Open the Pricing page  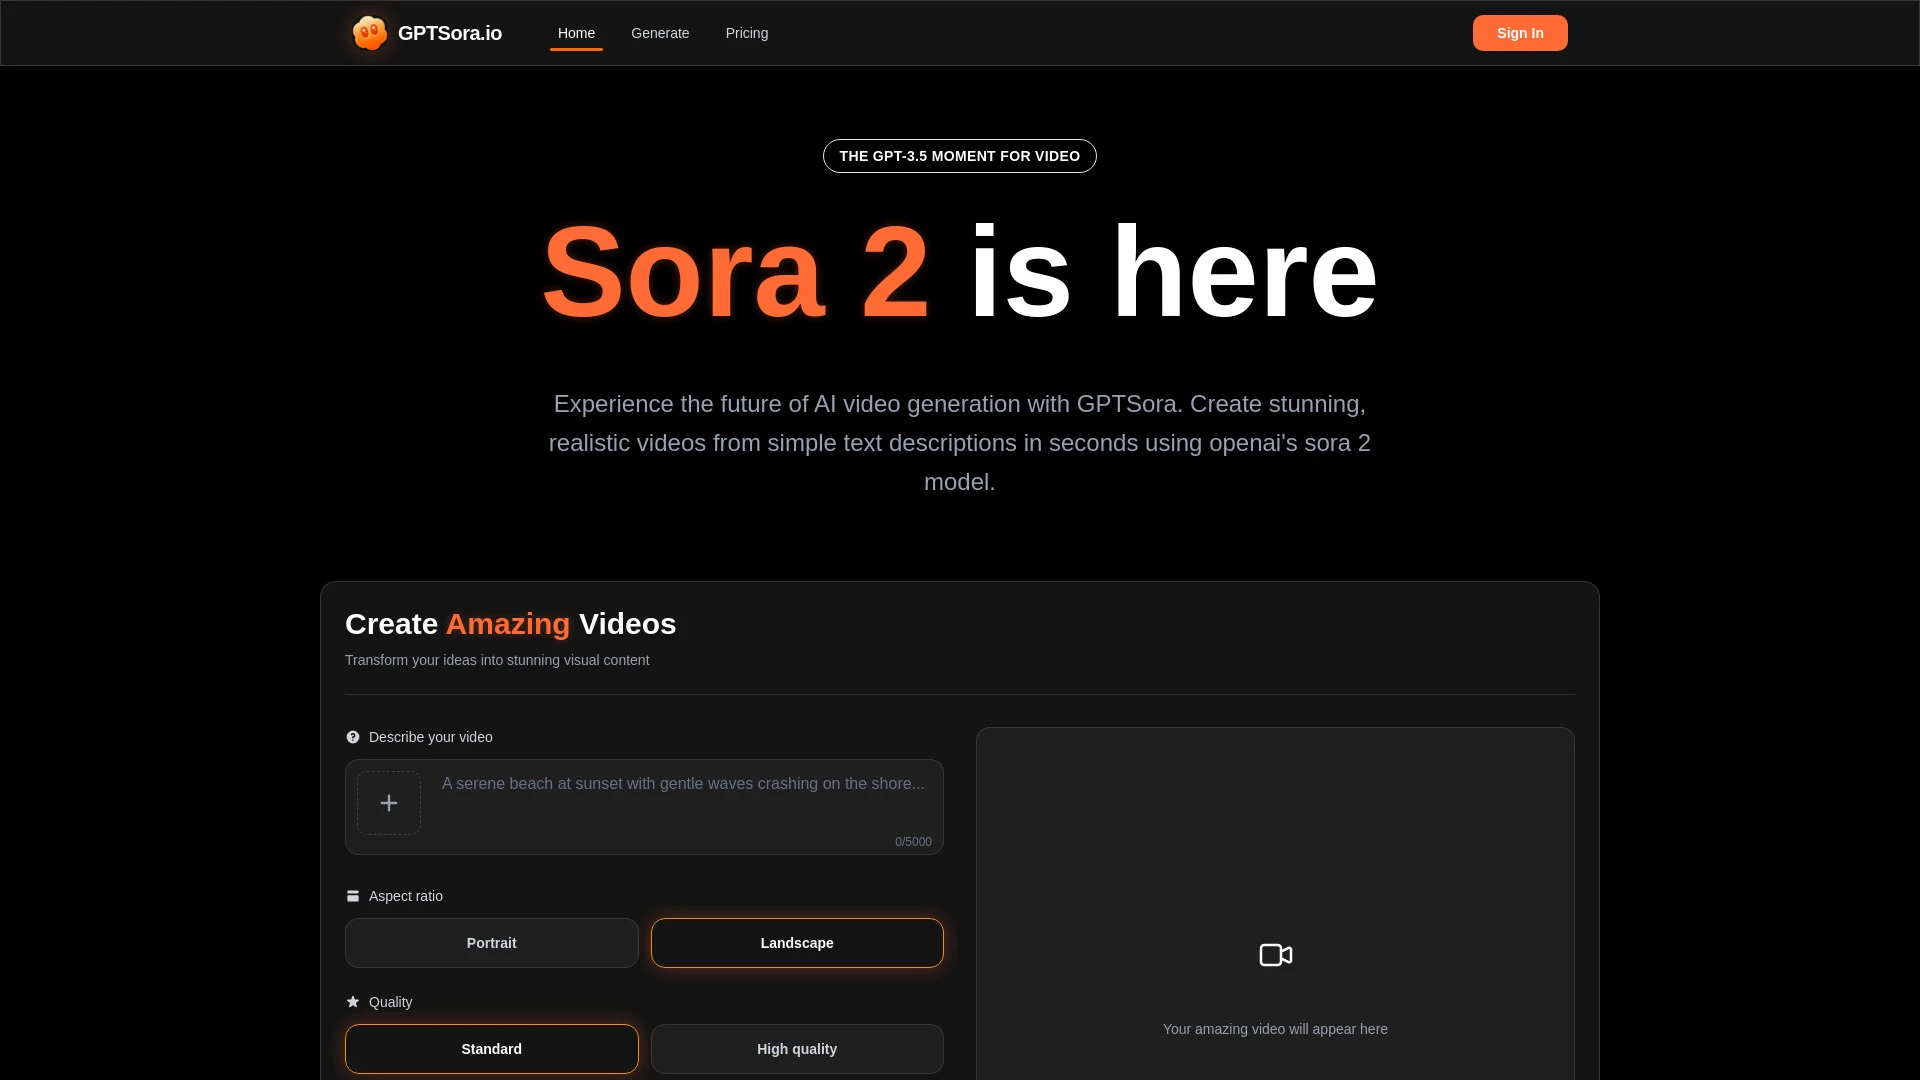[747, 33]
